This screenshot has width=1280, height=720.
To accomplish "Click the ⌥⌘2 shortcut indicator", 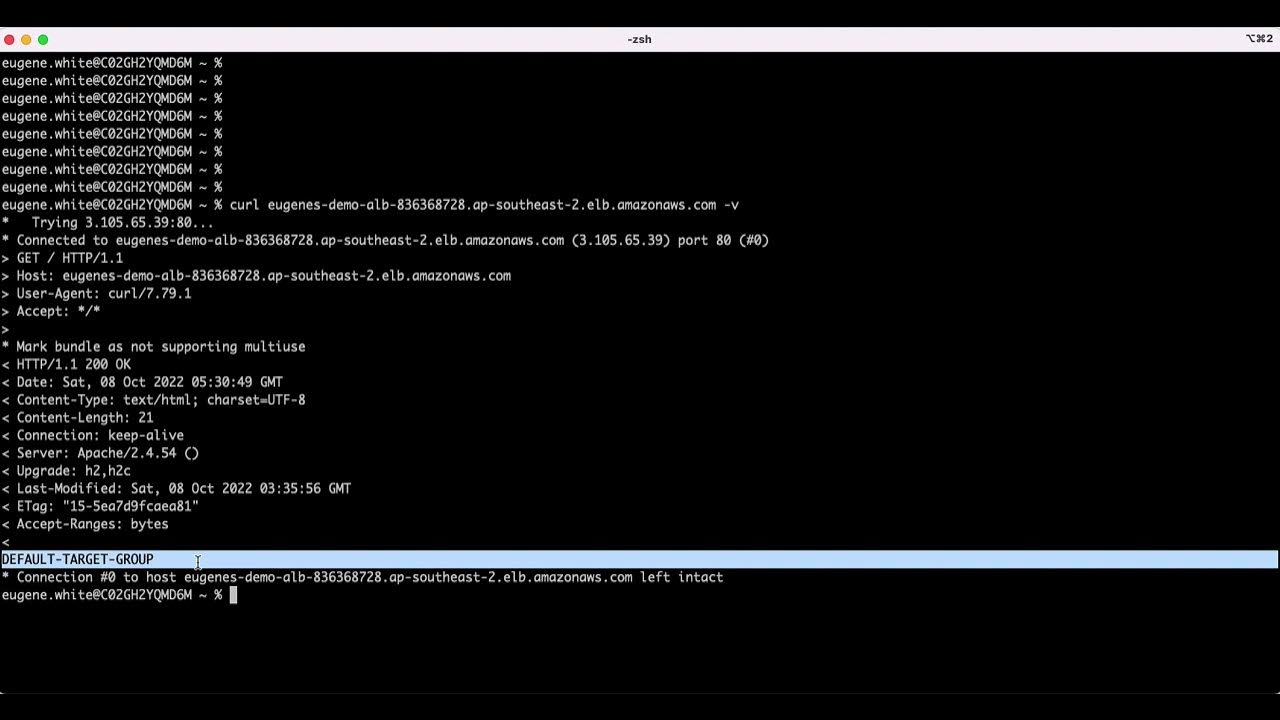I will pyautogui.click(x=1259, y=39).
